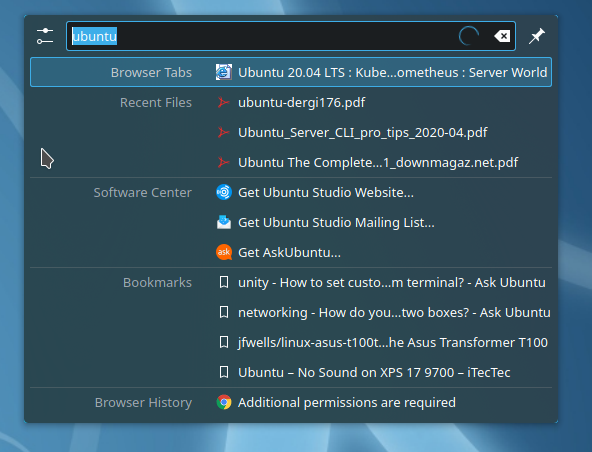Viewport: 592px width, 452px height.
Task: Click the PDF icon for Ubuntu The Complete
Action: click(224, 162)
